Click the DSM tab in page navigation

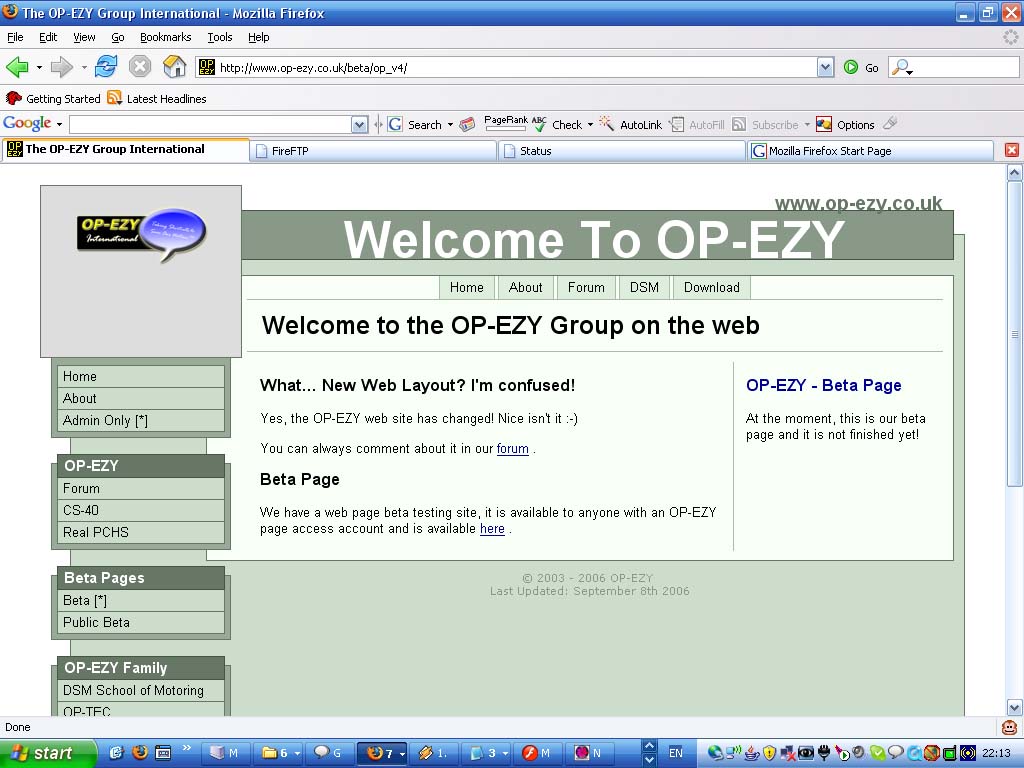(644, 287)
